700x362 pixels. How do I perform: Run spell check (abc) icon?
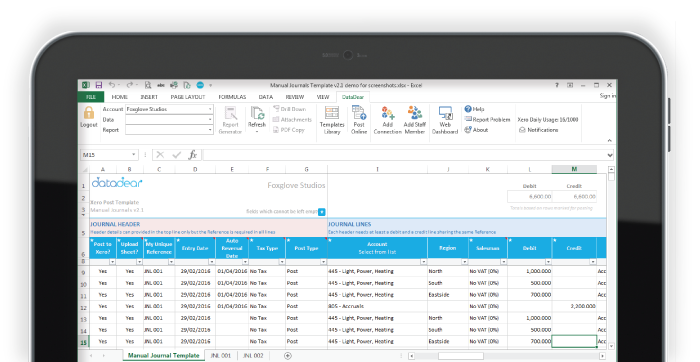tap(161, 85)
